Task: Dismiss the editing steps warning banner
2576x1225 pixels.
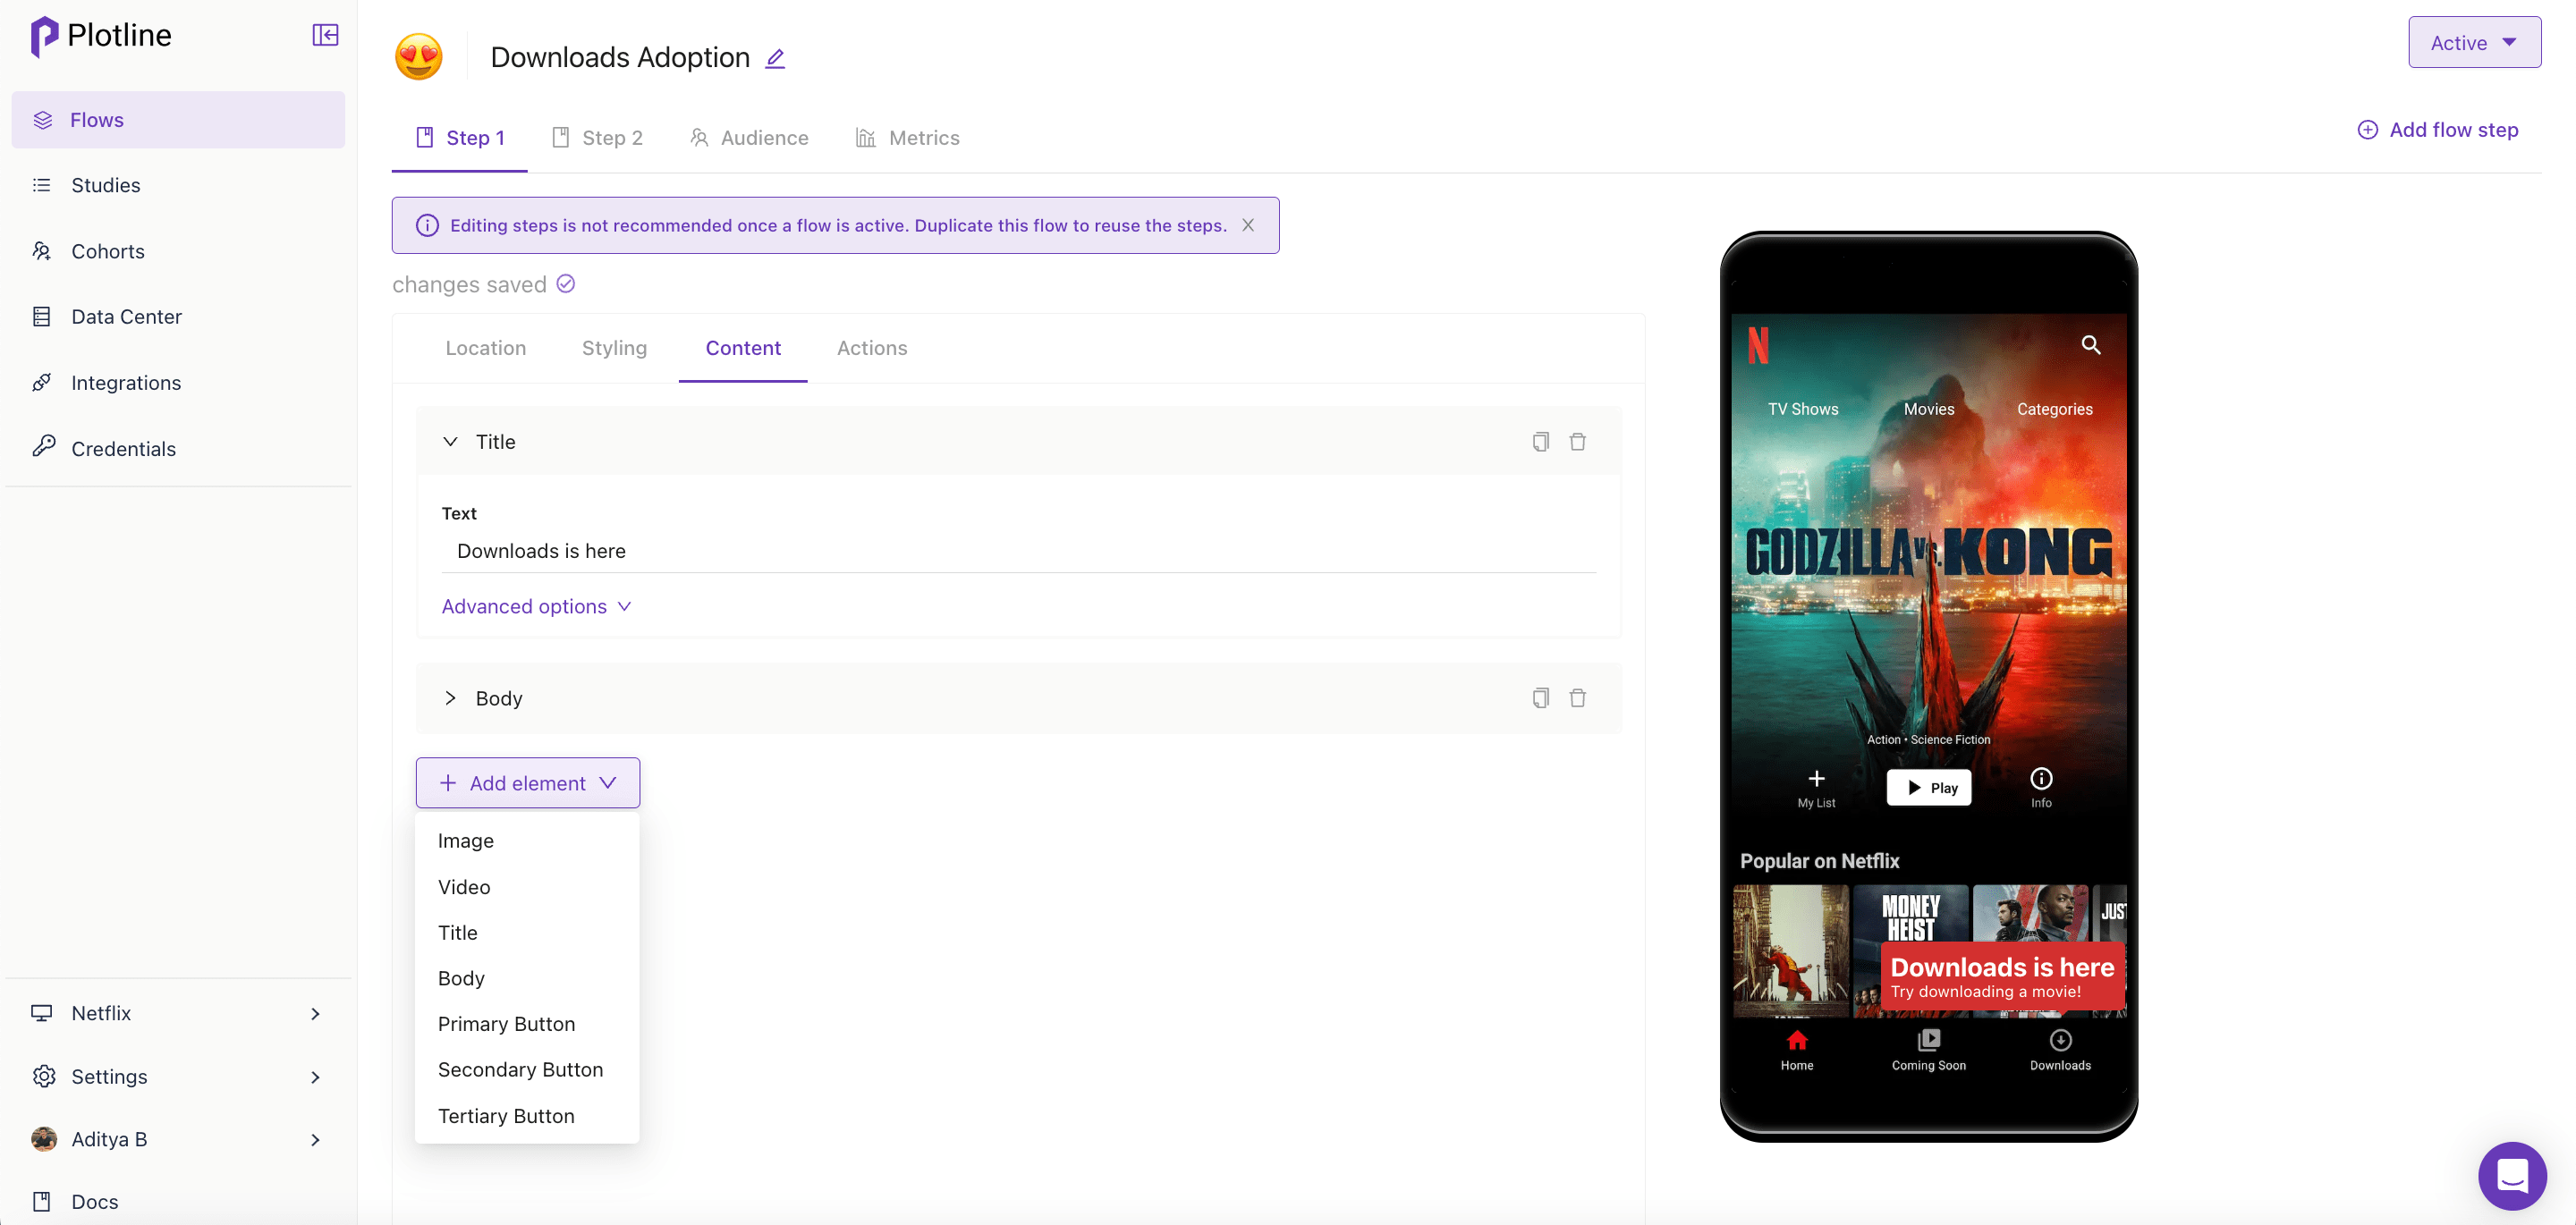Action: click(1248, 225)
